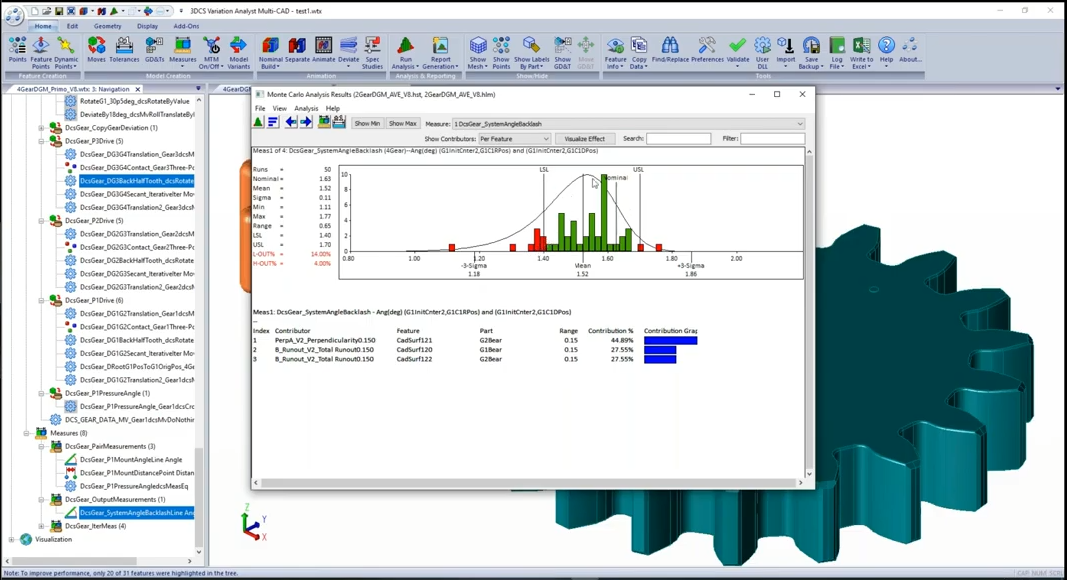Image resolution: width=1067 pixels, height=580 pixels.
Task: Toggle MTM On/Off
Action: coord(211,50)
